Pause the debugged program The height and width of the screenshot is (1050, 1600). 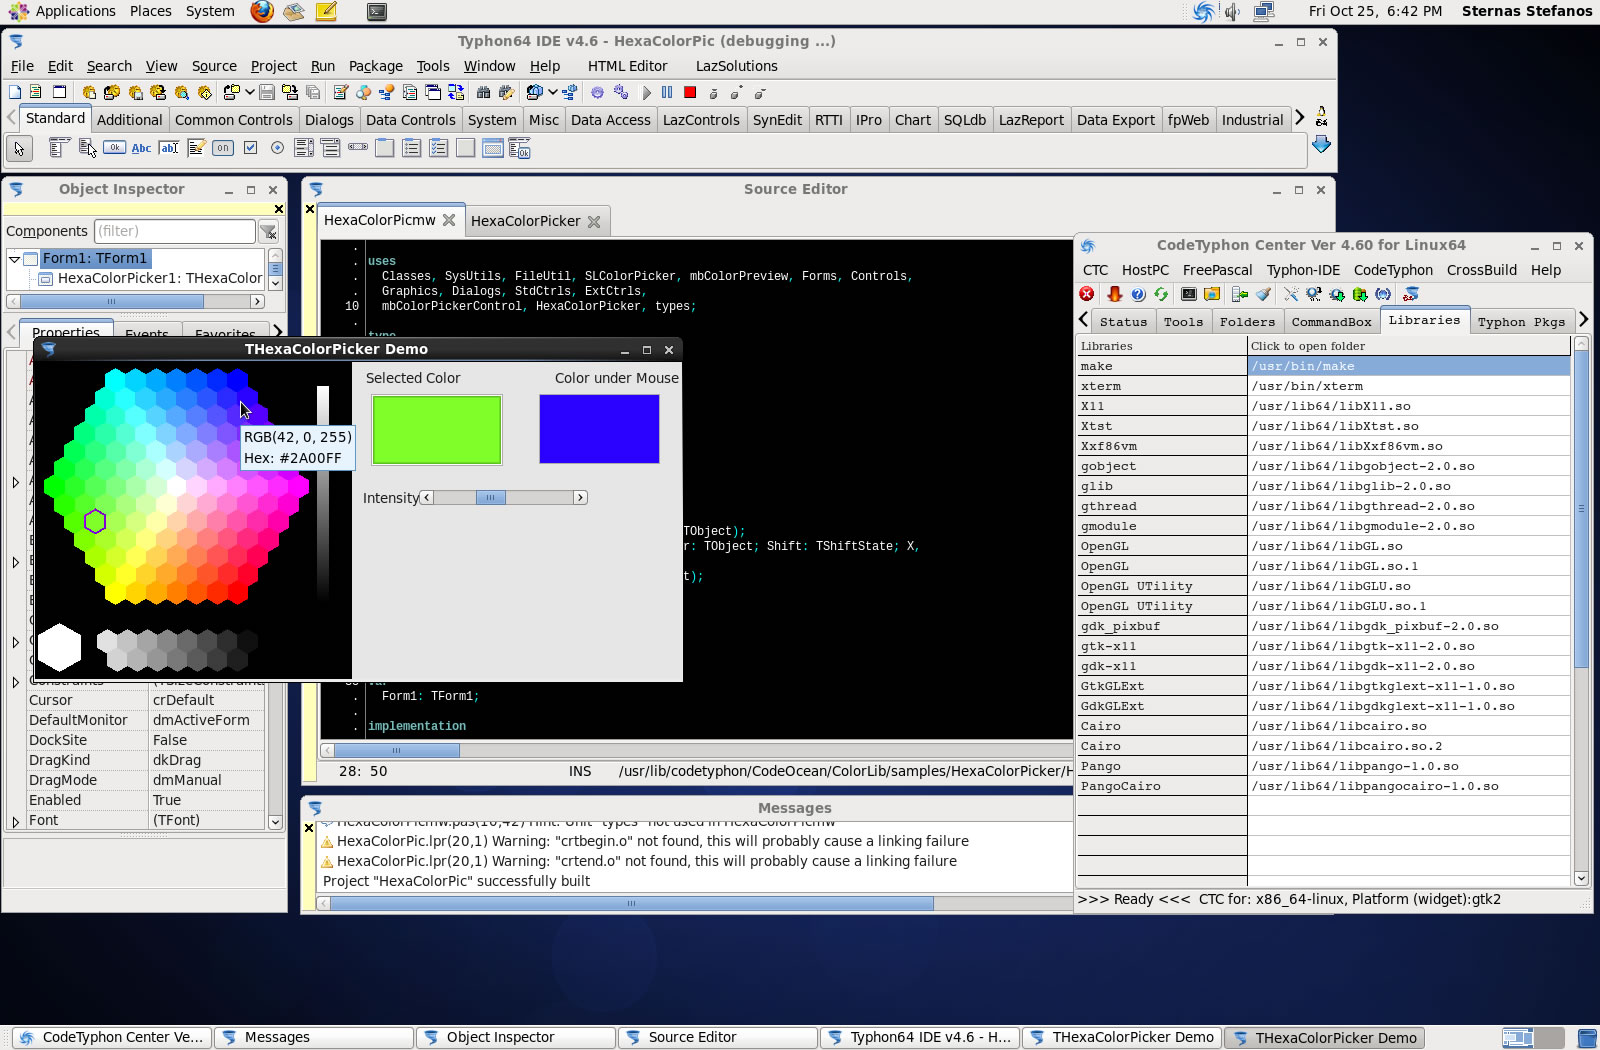[667, 92]
